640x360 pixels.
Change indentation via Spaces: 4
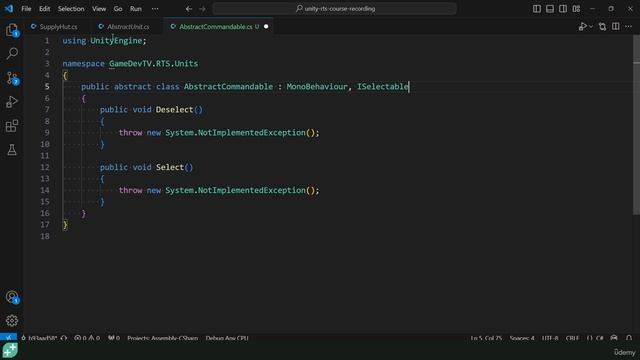522,338
